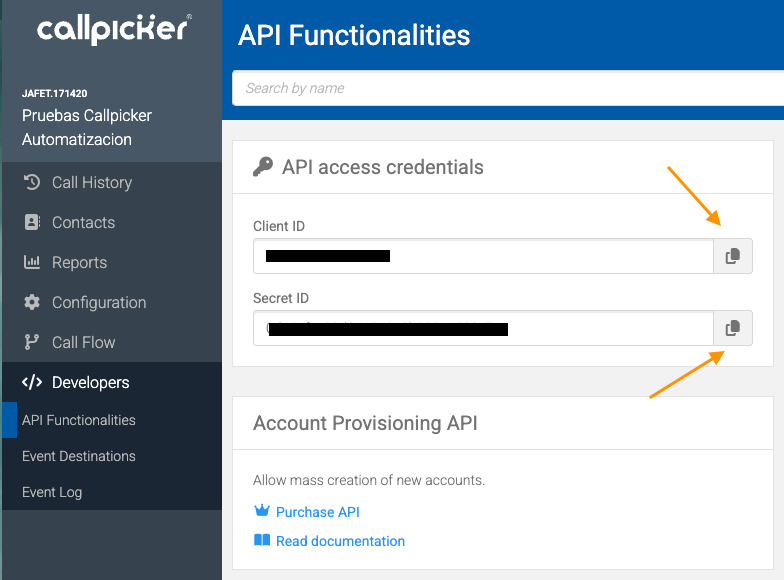Image resolution: width=784 pixels, height=580 pixels.
Task: Copy the Secret ID to clipboard
Action: [732, 328]
